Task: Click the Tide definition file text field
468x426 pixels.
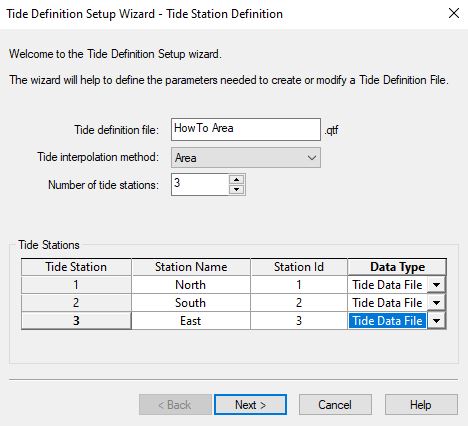Action: tap(246, 129)
